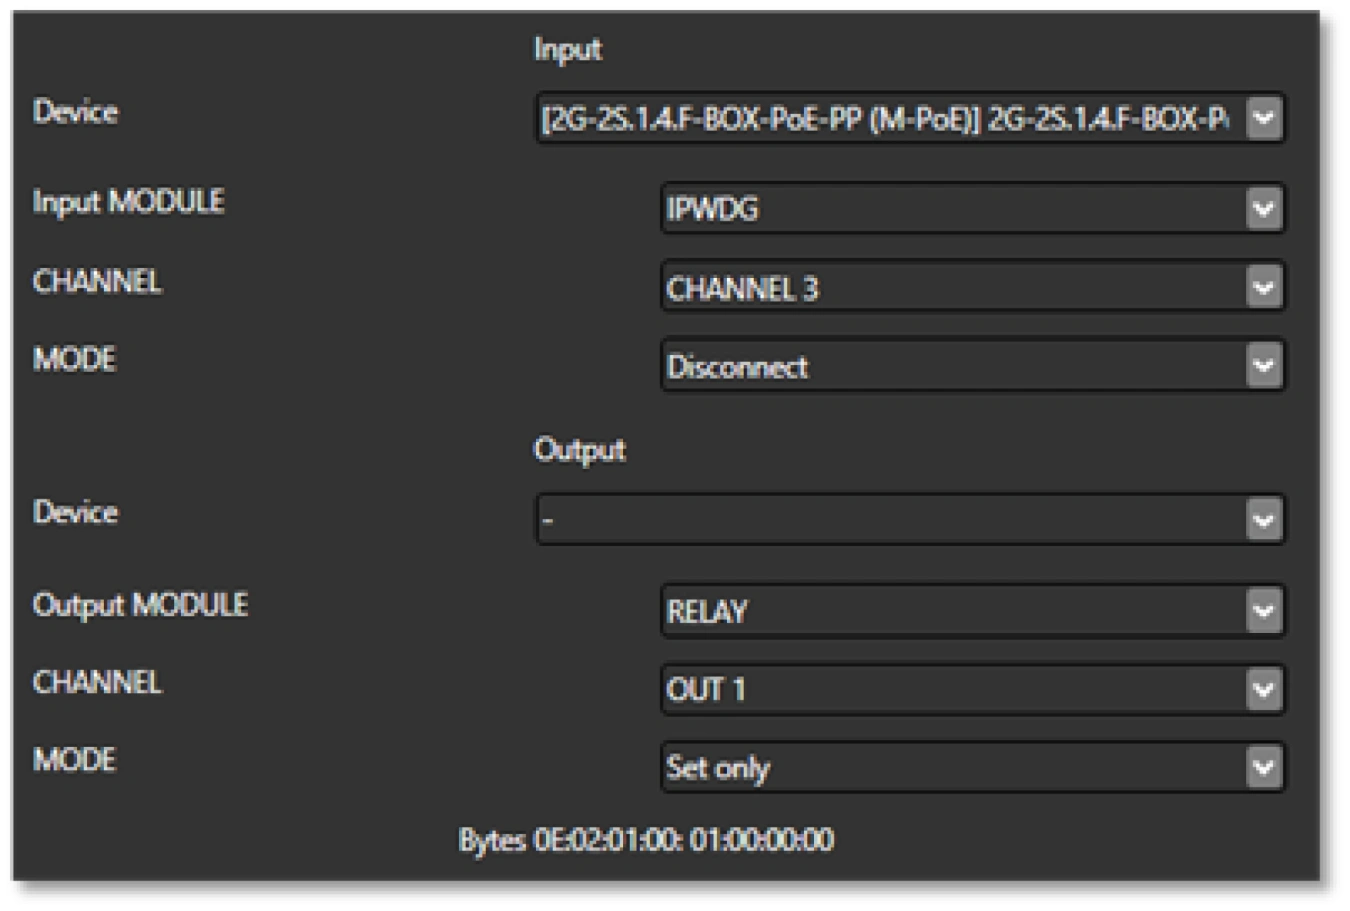The image size is (1350, 911).
Task: Open the output CHANNEL dropdown showing OUT 1
Action: pos(950,689)
